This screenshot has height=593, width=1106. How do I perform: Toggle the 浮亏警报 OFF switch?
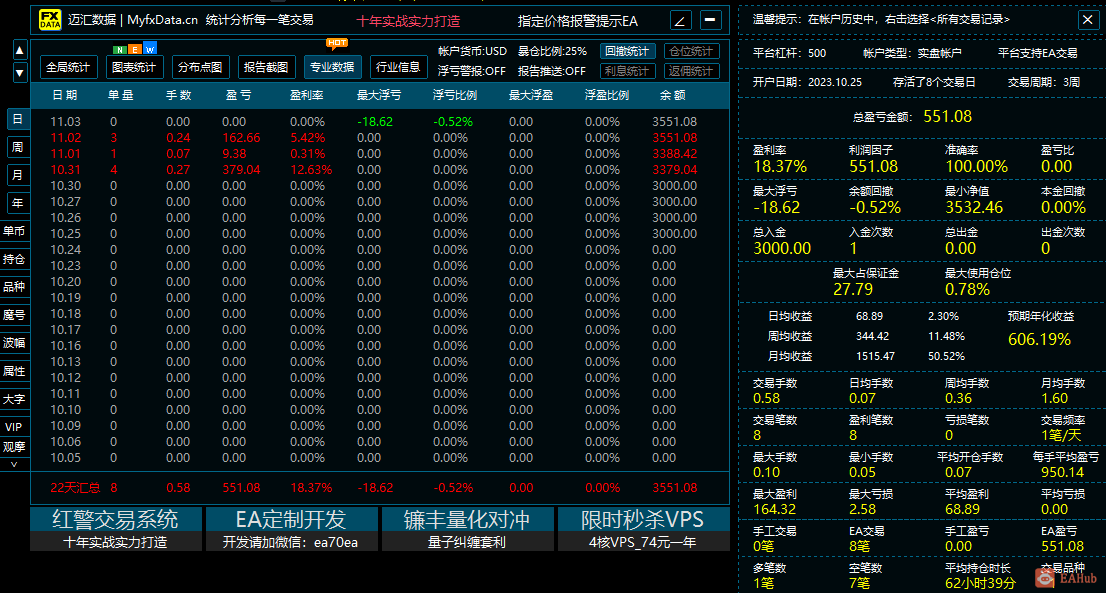click(x=472, y=71)
